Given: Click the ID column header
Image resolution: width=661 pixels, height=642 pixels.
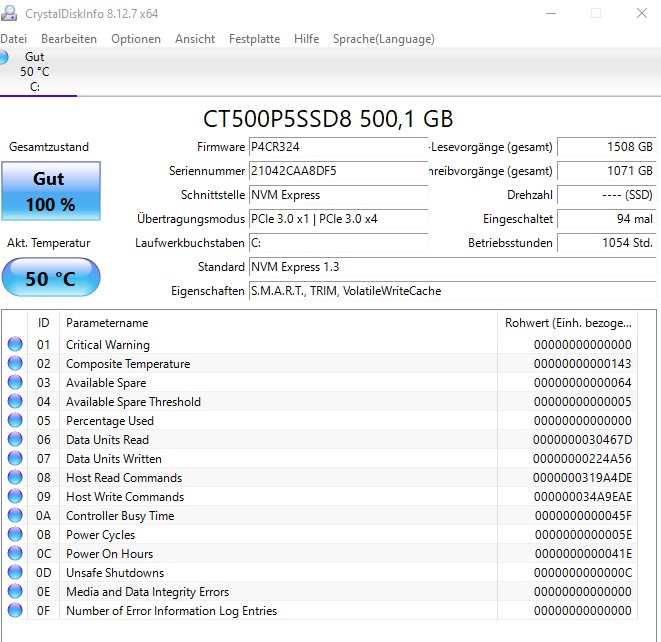Looking at the screenshot, I should click(43, 323).
